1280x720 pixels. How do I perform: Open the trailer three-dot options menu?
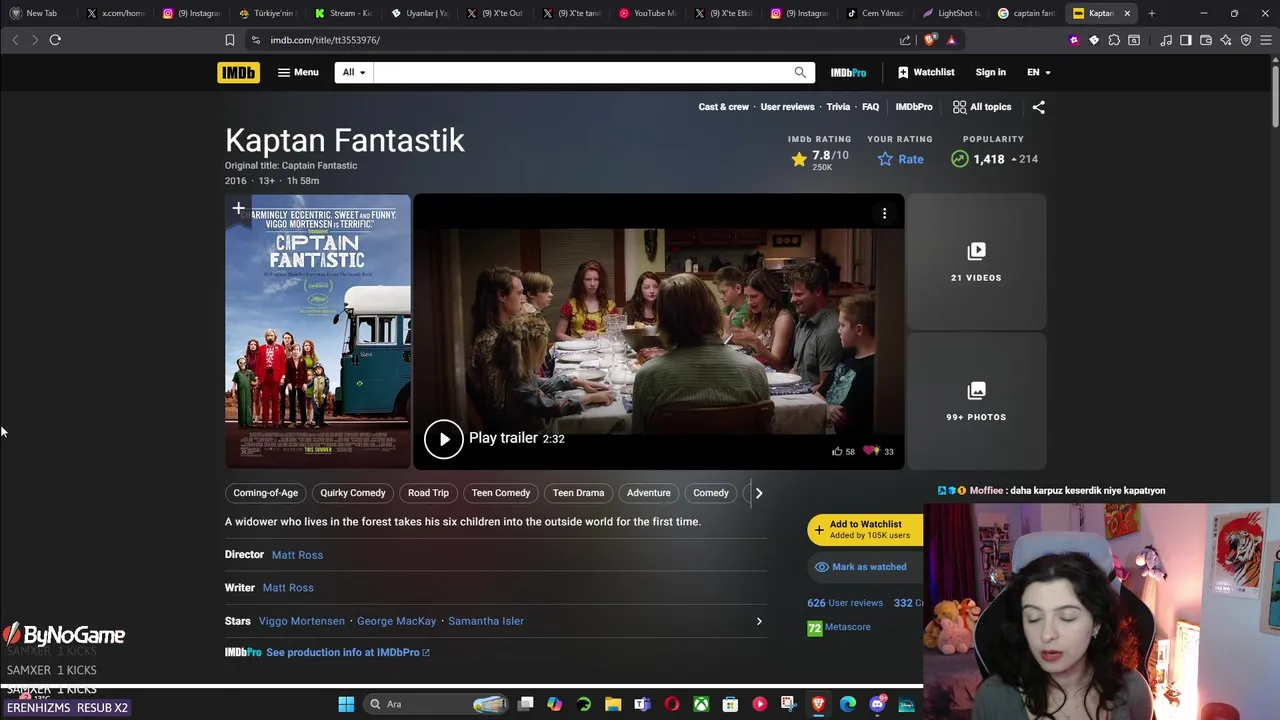click(x=884, y=213)
